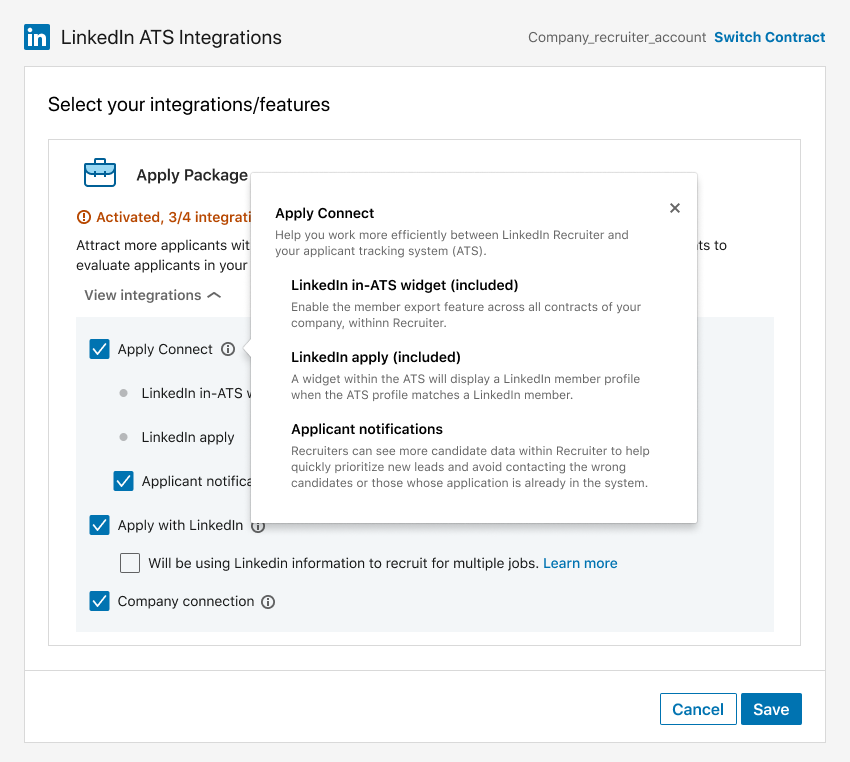
Task: Uncheck the Apply Connect checkbox
Action: click(x=100, y=349)
